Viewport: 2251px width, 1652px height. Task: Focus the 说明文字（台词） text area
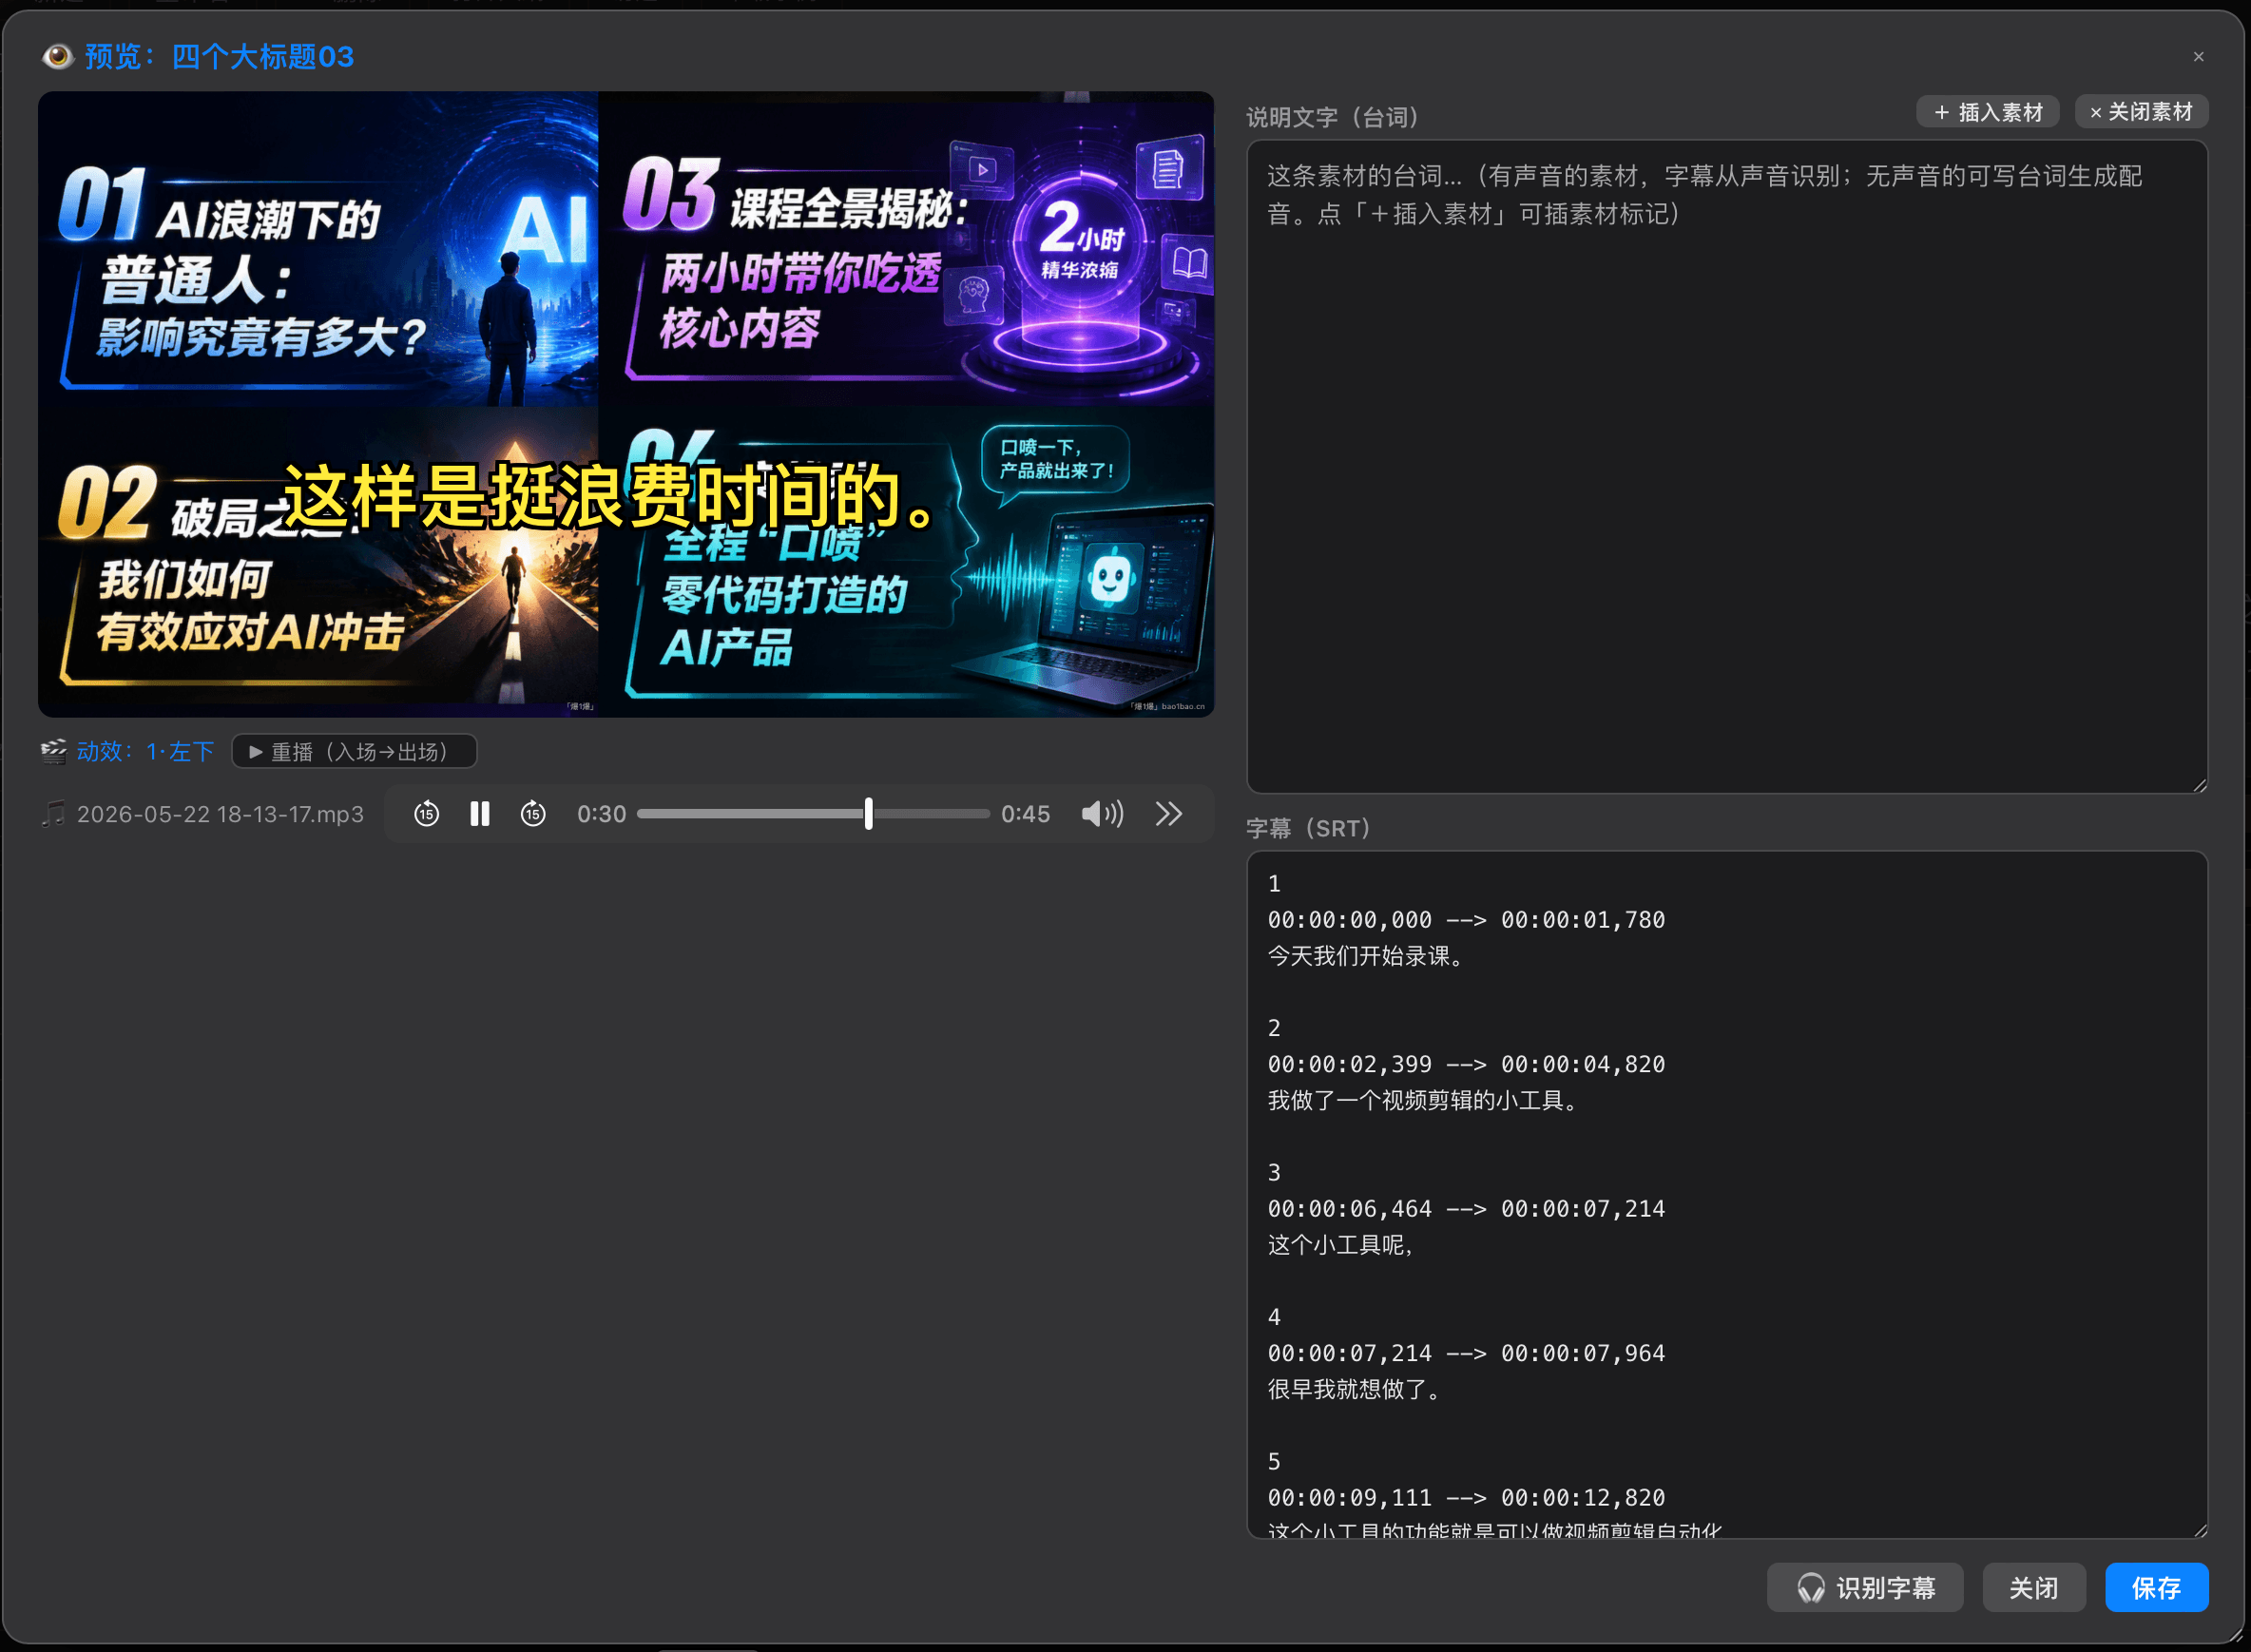[1727, 467]
